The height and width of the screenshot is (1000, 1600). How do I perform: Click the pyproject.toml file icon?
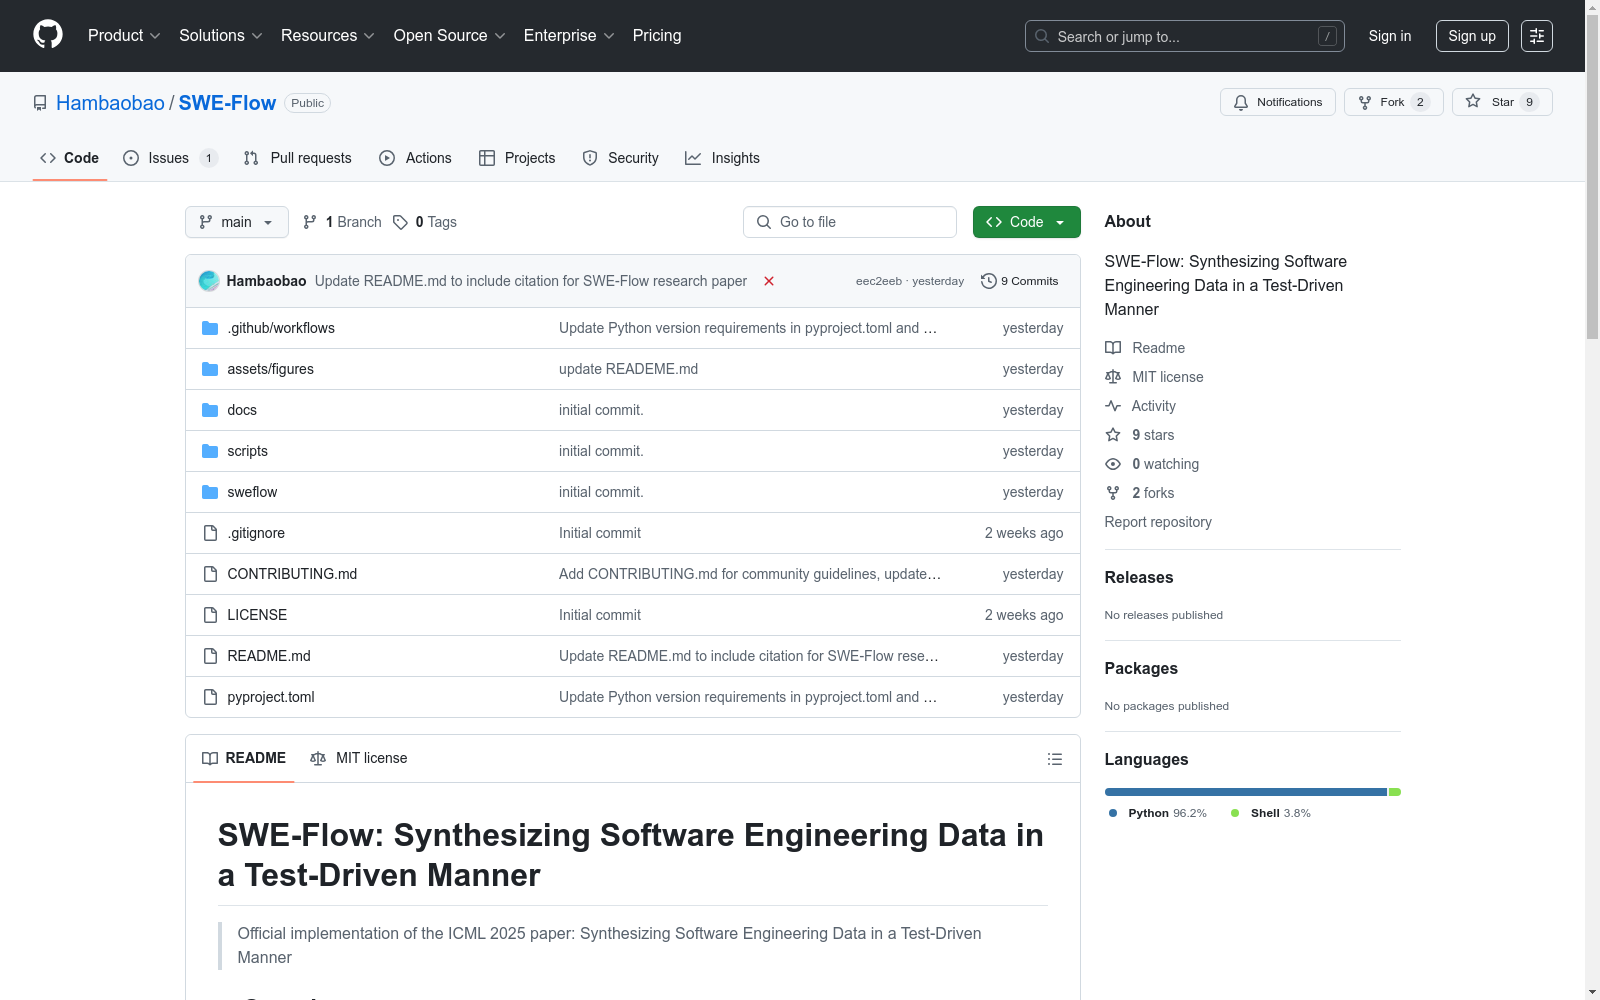(x=210, y=697)
